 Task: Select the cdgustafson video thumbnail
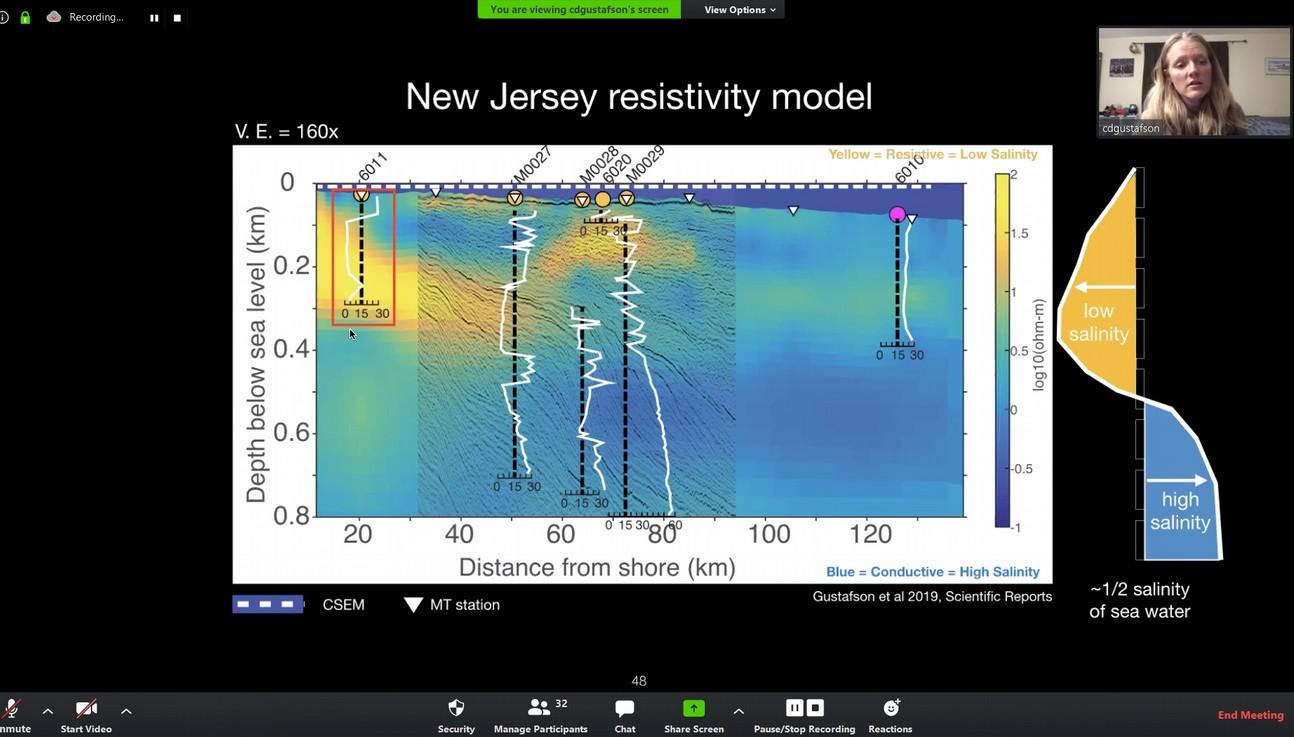(1193, 82)
